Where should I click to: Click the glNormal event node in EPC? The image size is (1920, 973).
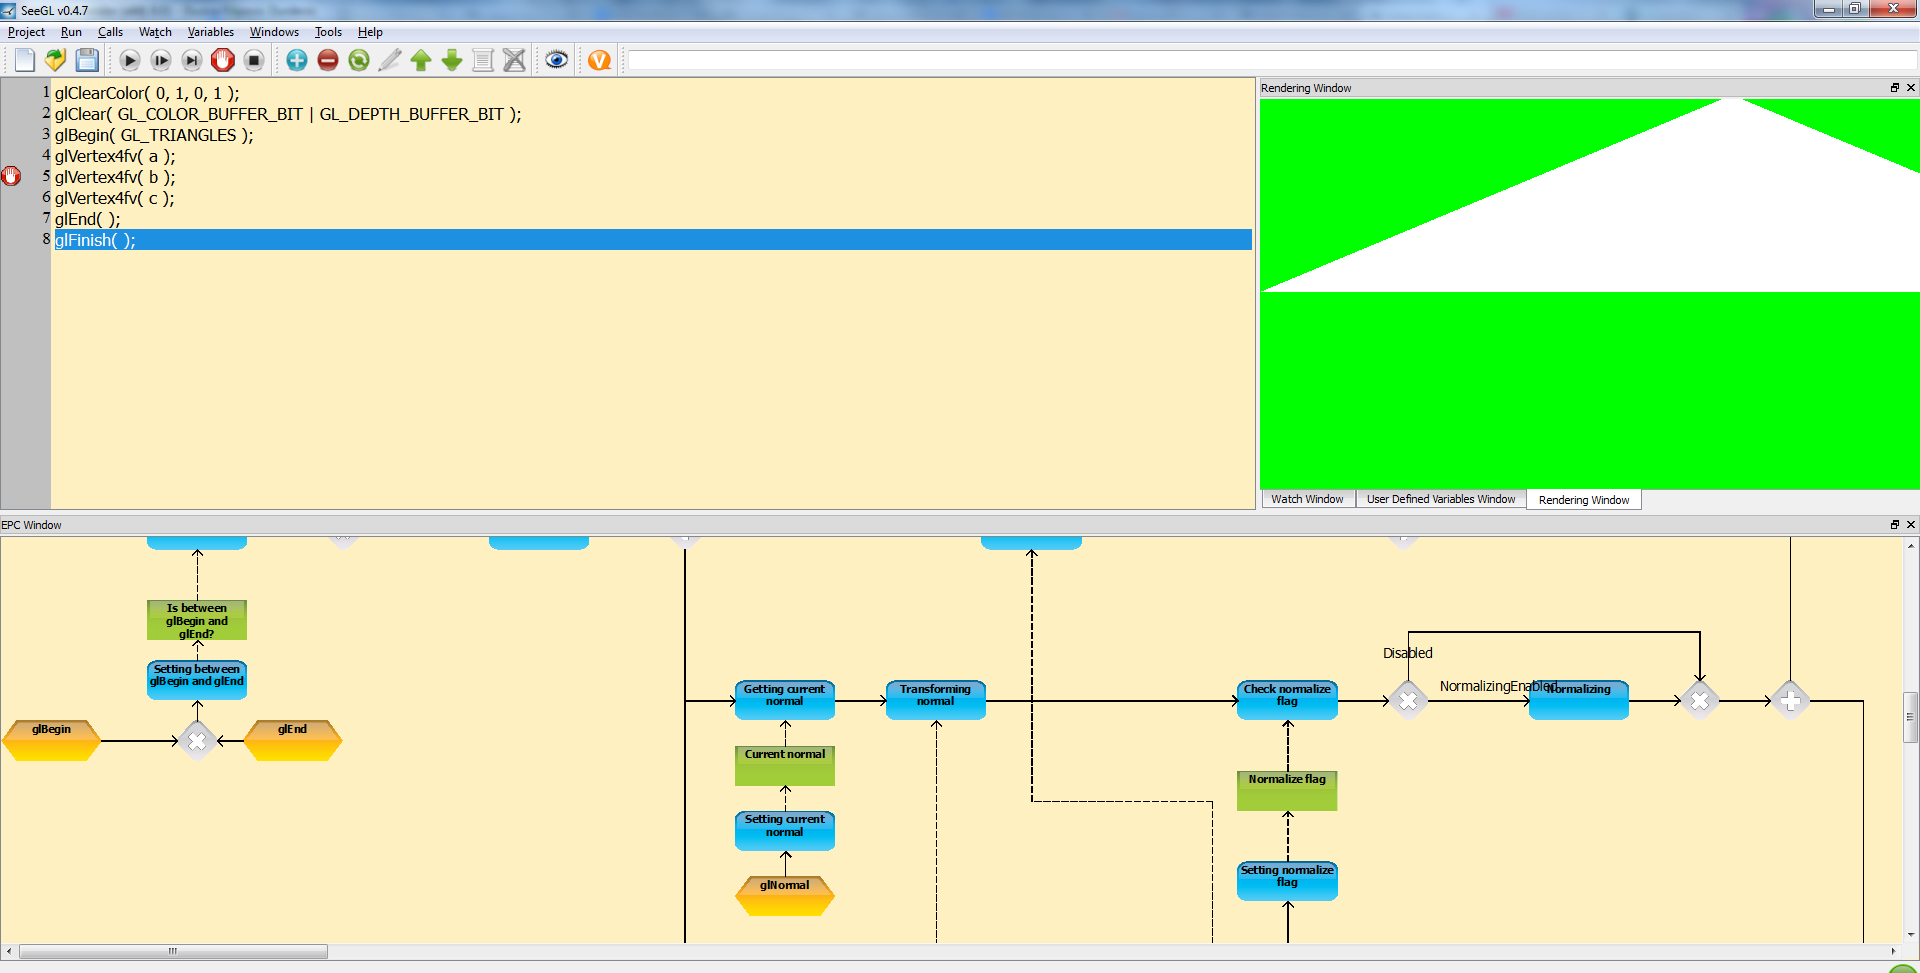pyautogui.click(x=785, y=894)
